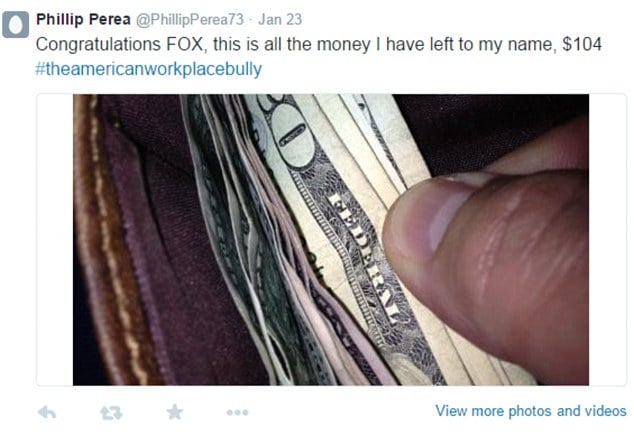Favorite the tweet with the star icon
The width and height of the screenshot is (634, 435).
pos(175,412)
